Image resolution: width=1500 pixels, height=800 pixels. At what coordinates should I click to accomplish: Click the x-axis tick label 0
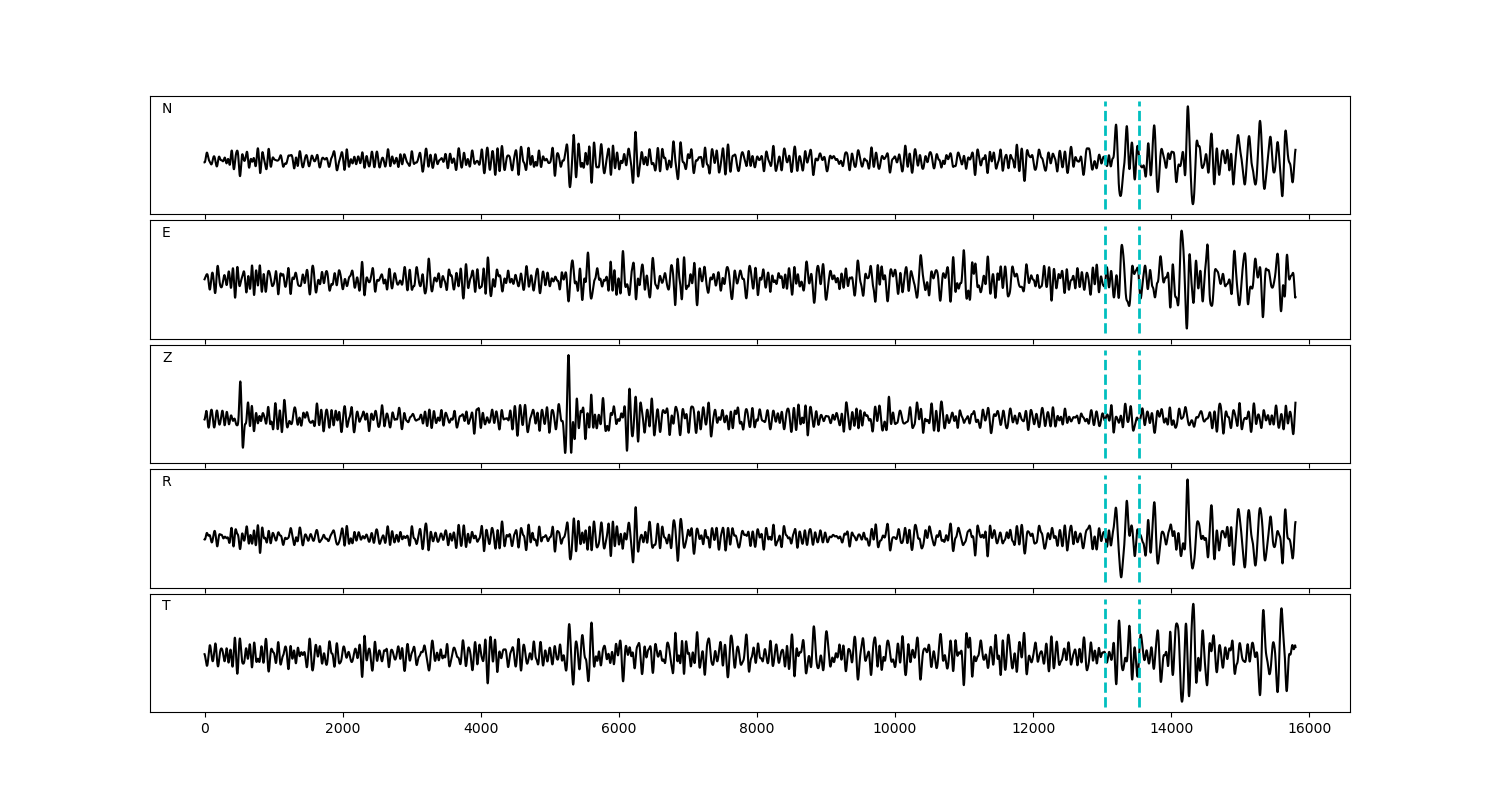tap(205, 729)
